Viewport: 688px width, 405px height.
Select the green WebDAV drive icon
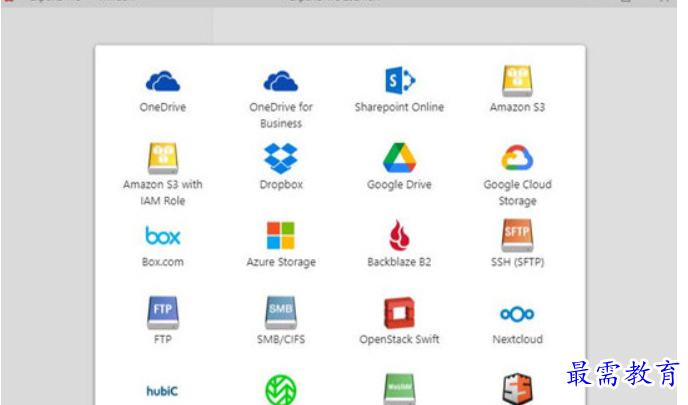[399, 389]
